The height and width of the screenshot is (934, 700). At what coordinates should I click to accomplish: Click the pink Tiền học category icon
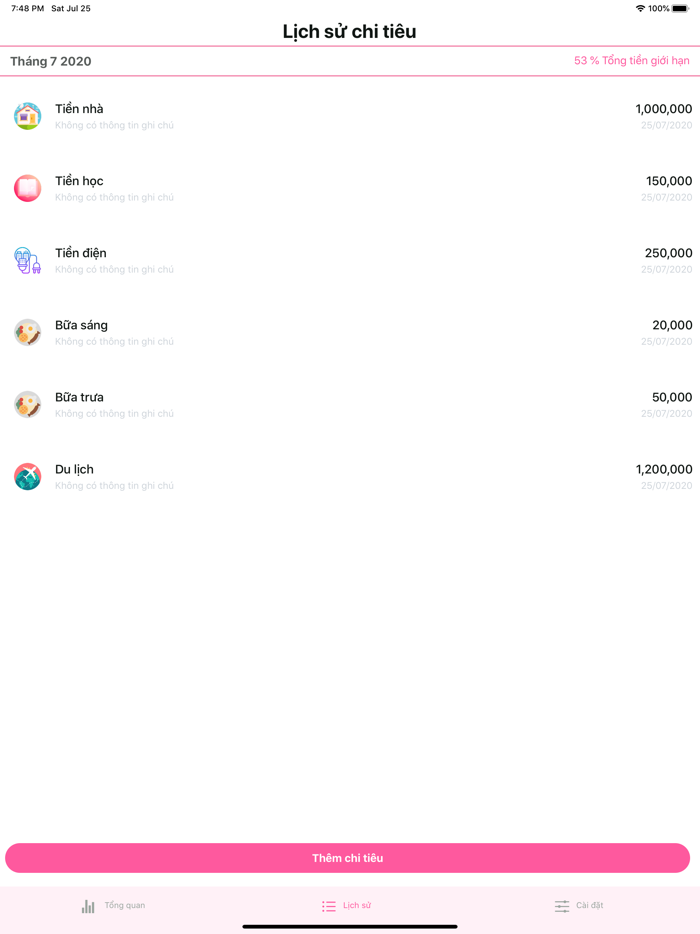point(28,188)
